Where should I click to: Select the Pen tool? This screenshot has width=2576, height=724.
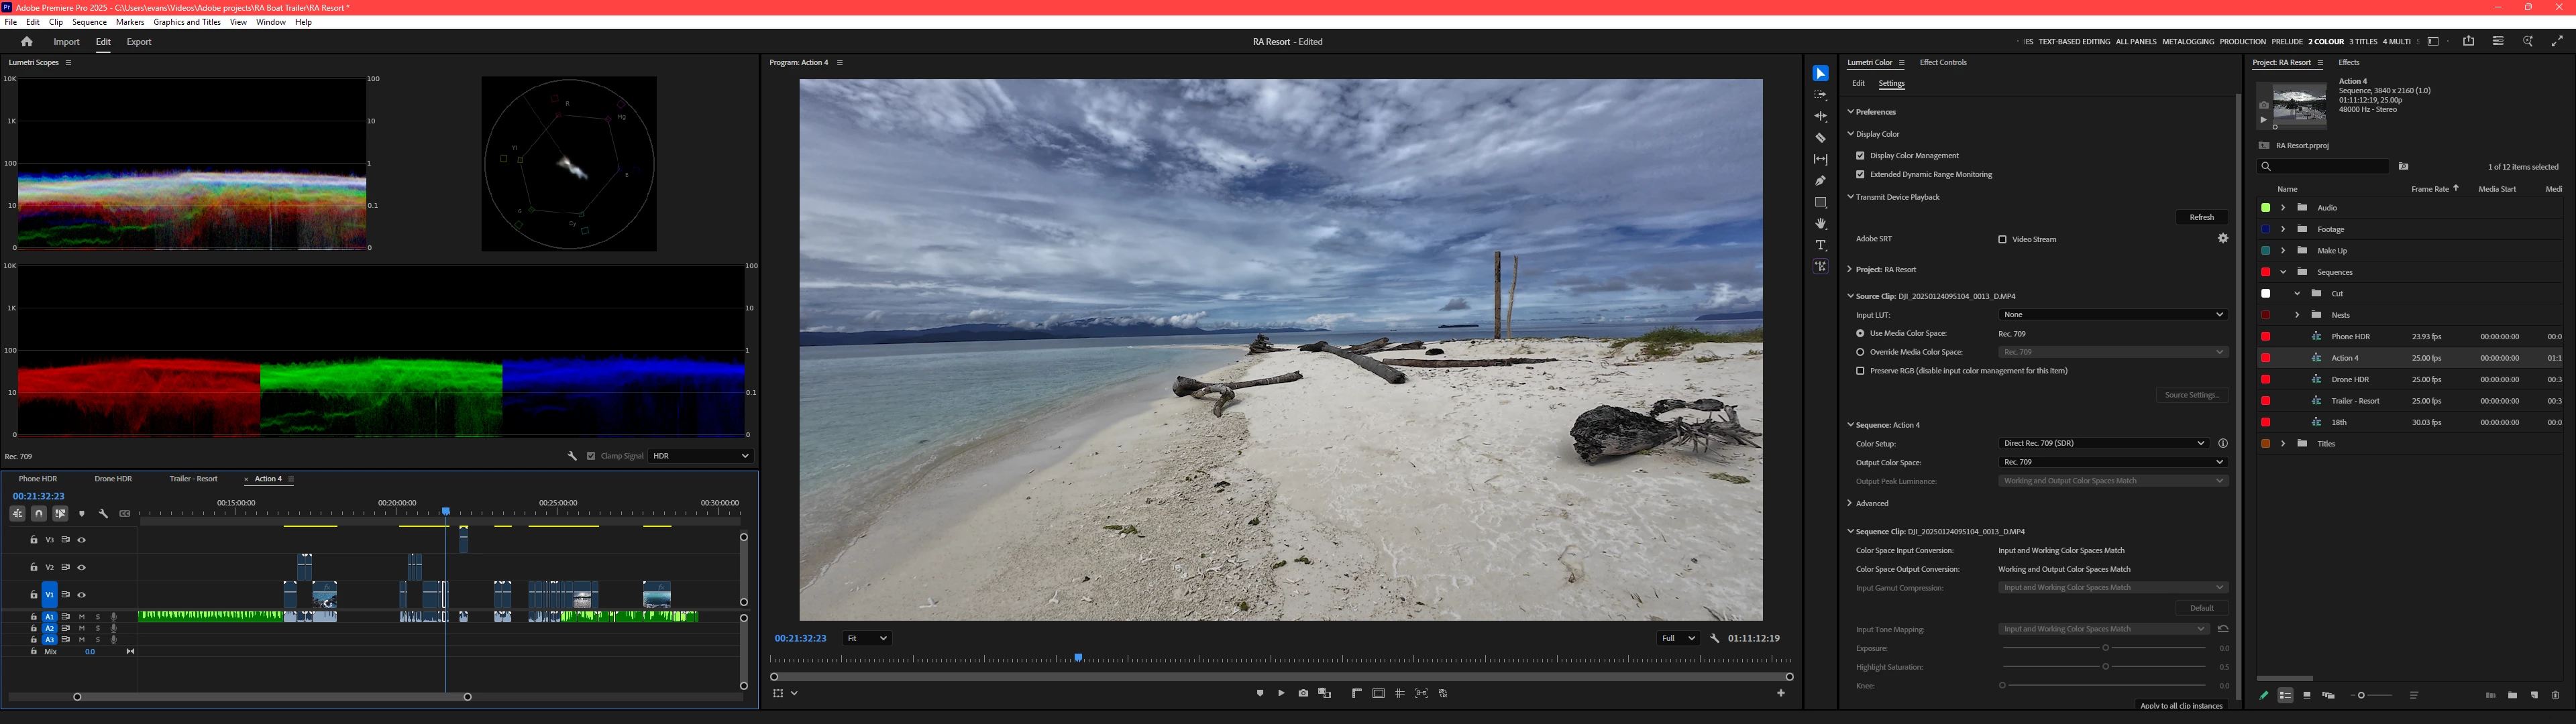[1820, 181]
